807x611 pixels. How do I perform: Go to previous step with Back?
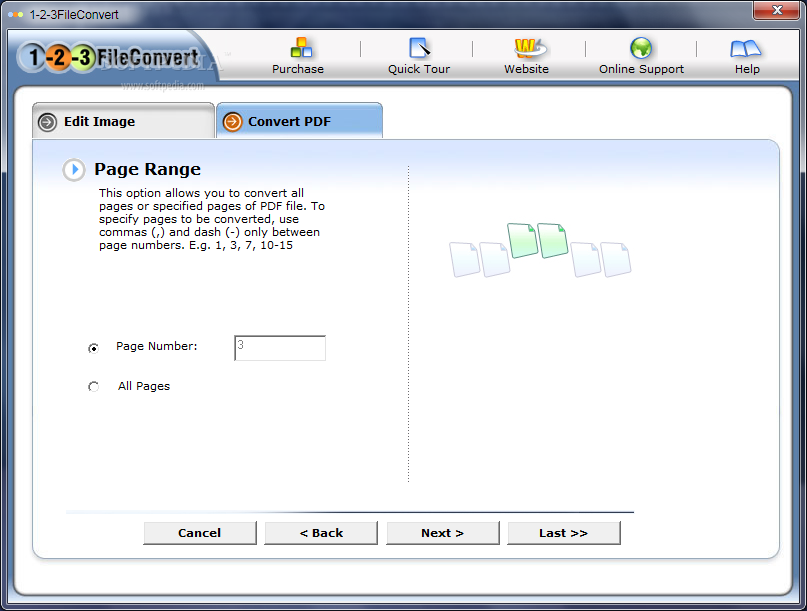[x=321, y=533]
